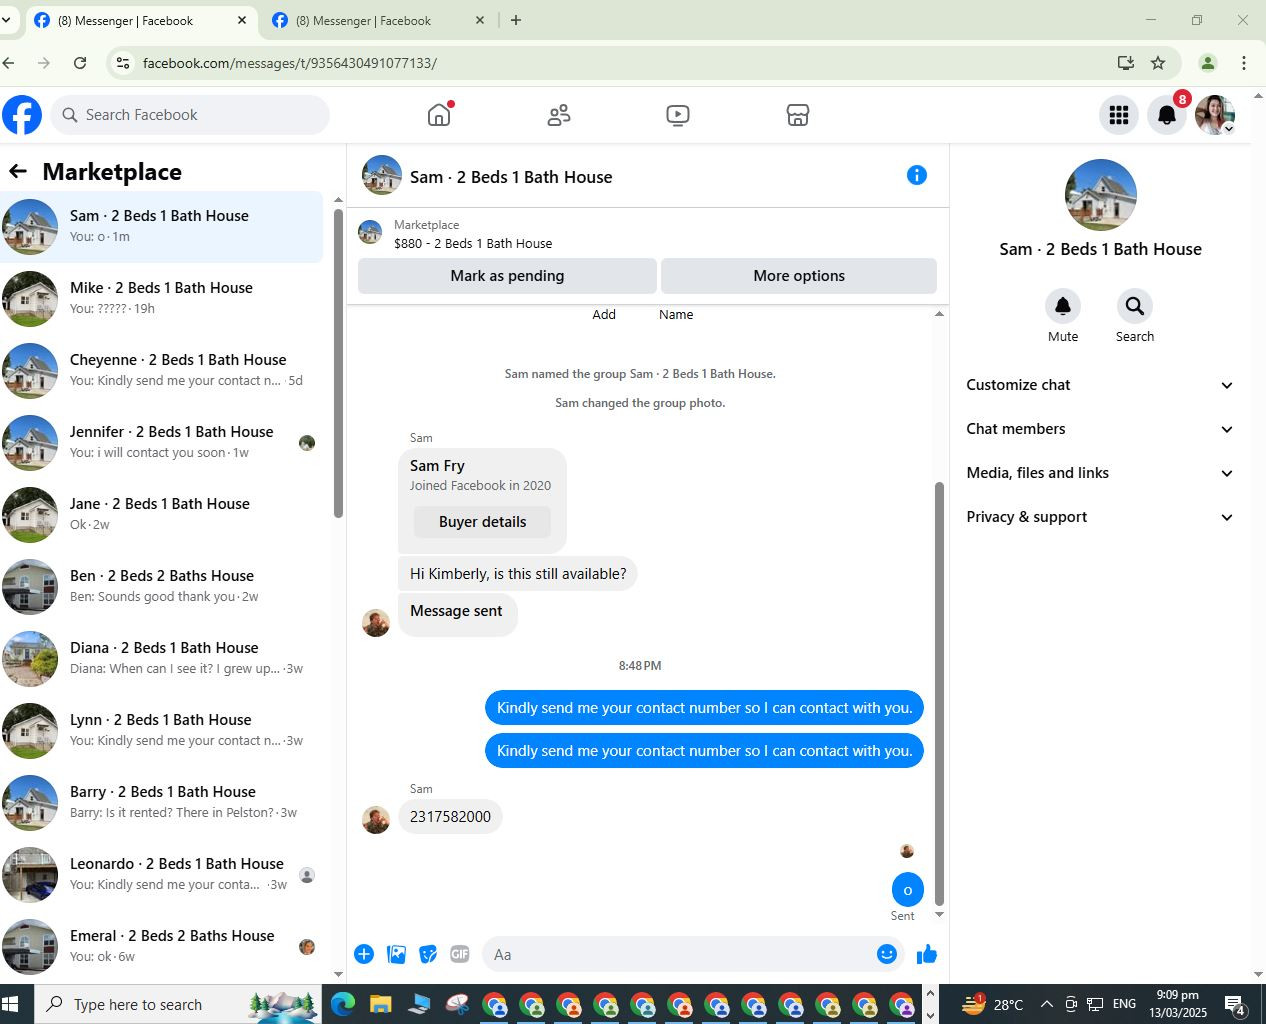Click Windows taskbar search box
Viewport: 1266px width, 1024px height.
(178, 1004)
